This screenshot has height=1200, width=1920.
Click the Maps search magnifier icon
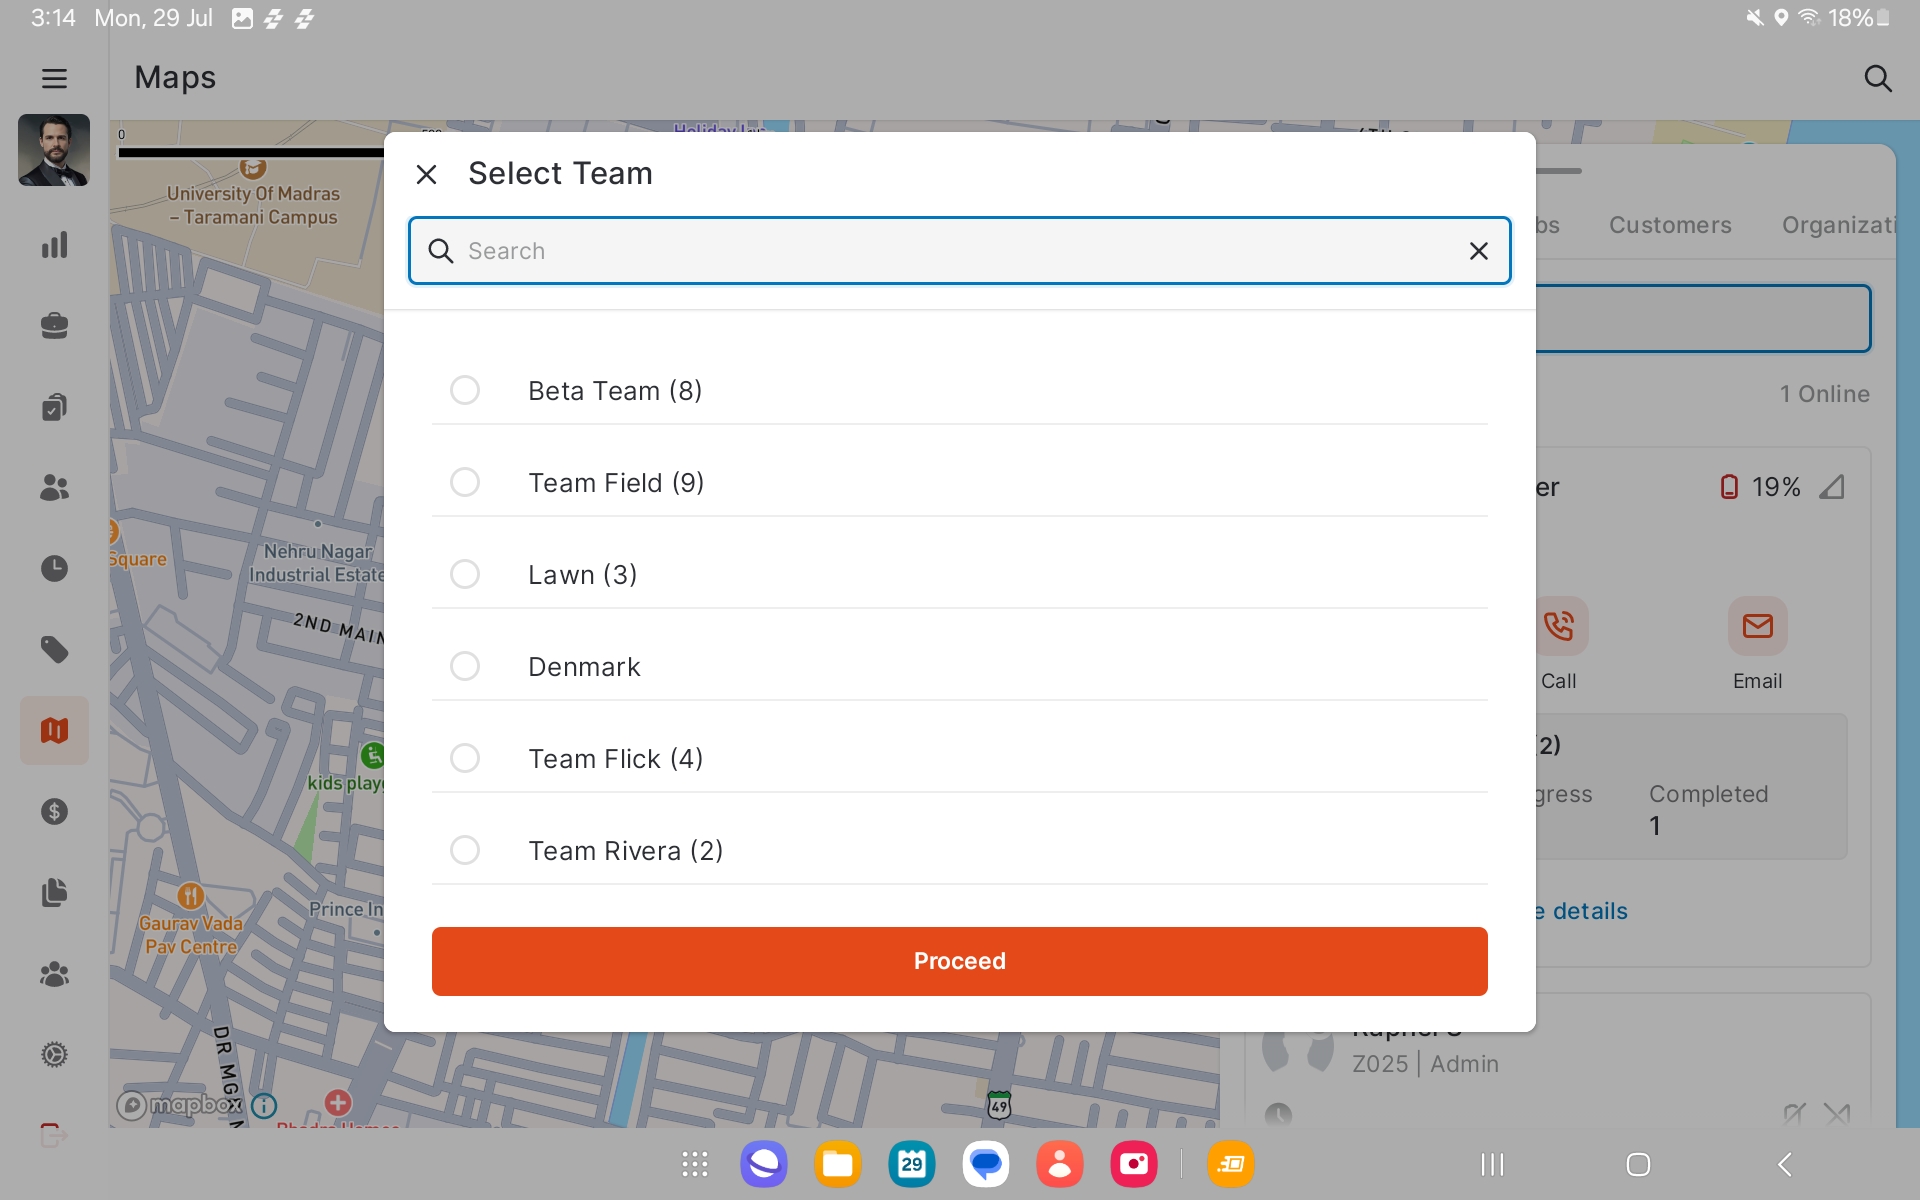click(1877, 78)
